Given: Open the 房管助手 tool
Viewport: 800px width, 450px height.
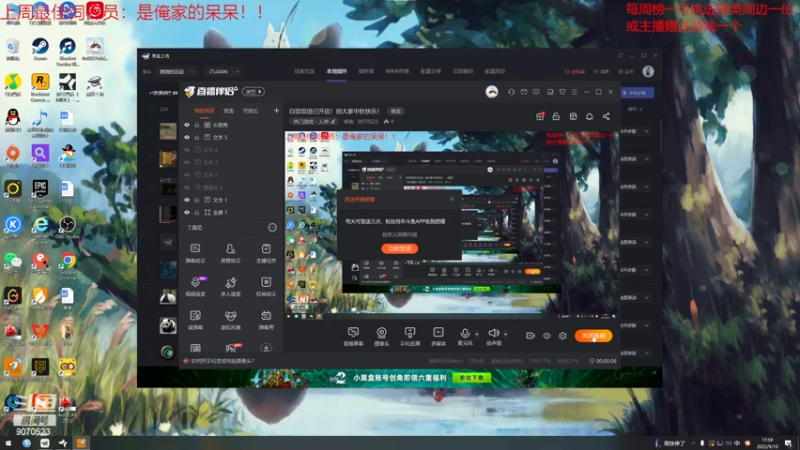Looking at the screenshot, I should click(x=231, y=253).
